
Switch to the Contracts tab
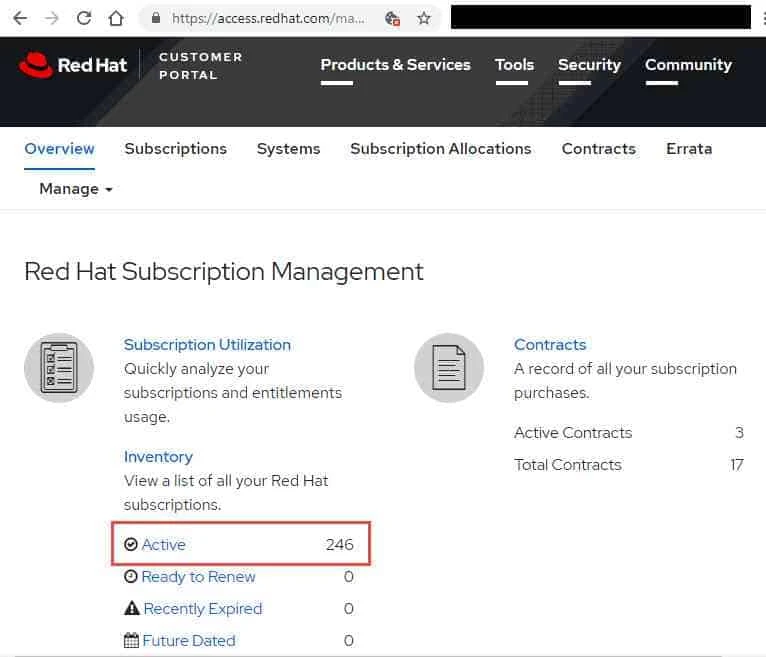coord(598,148)
